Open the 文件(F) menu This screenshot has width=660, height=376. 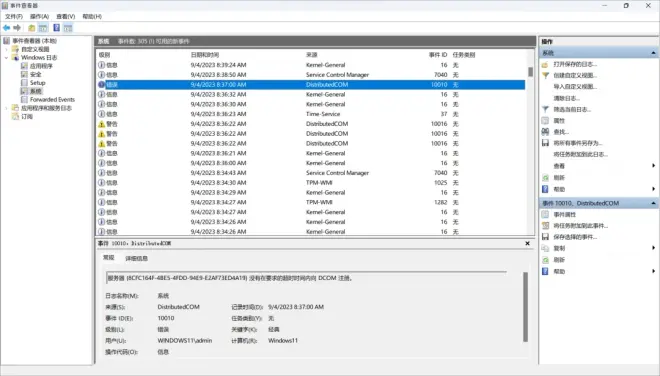click(x=14, y=16)
